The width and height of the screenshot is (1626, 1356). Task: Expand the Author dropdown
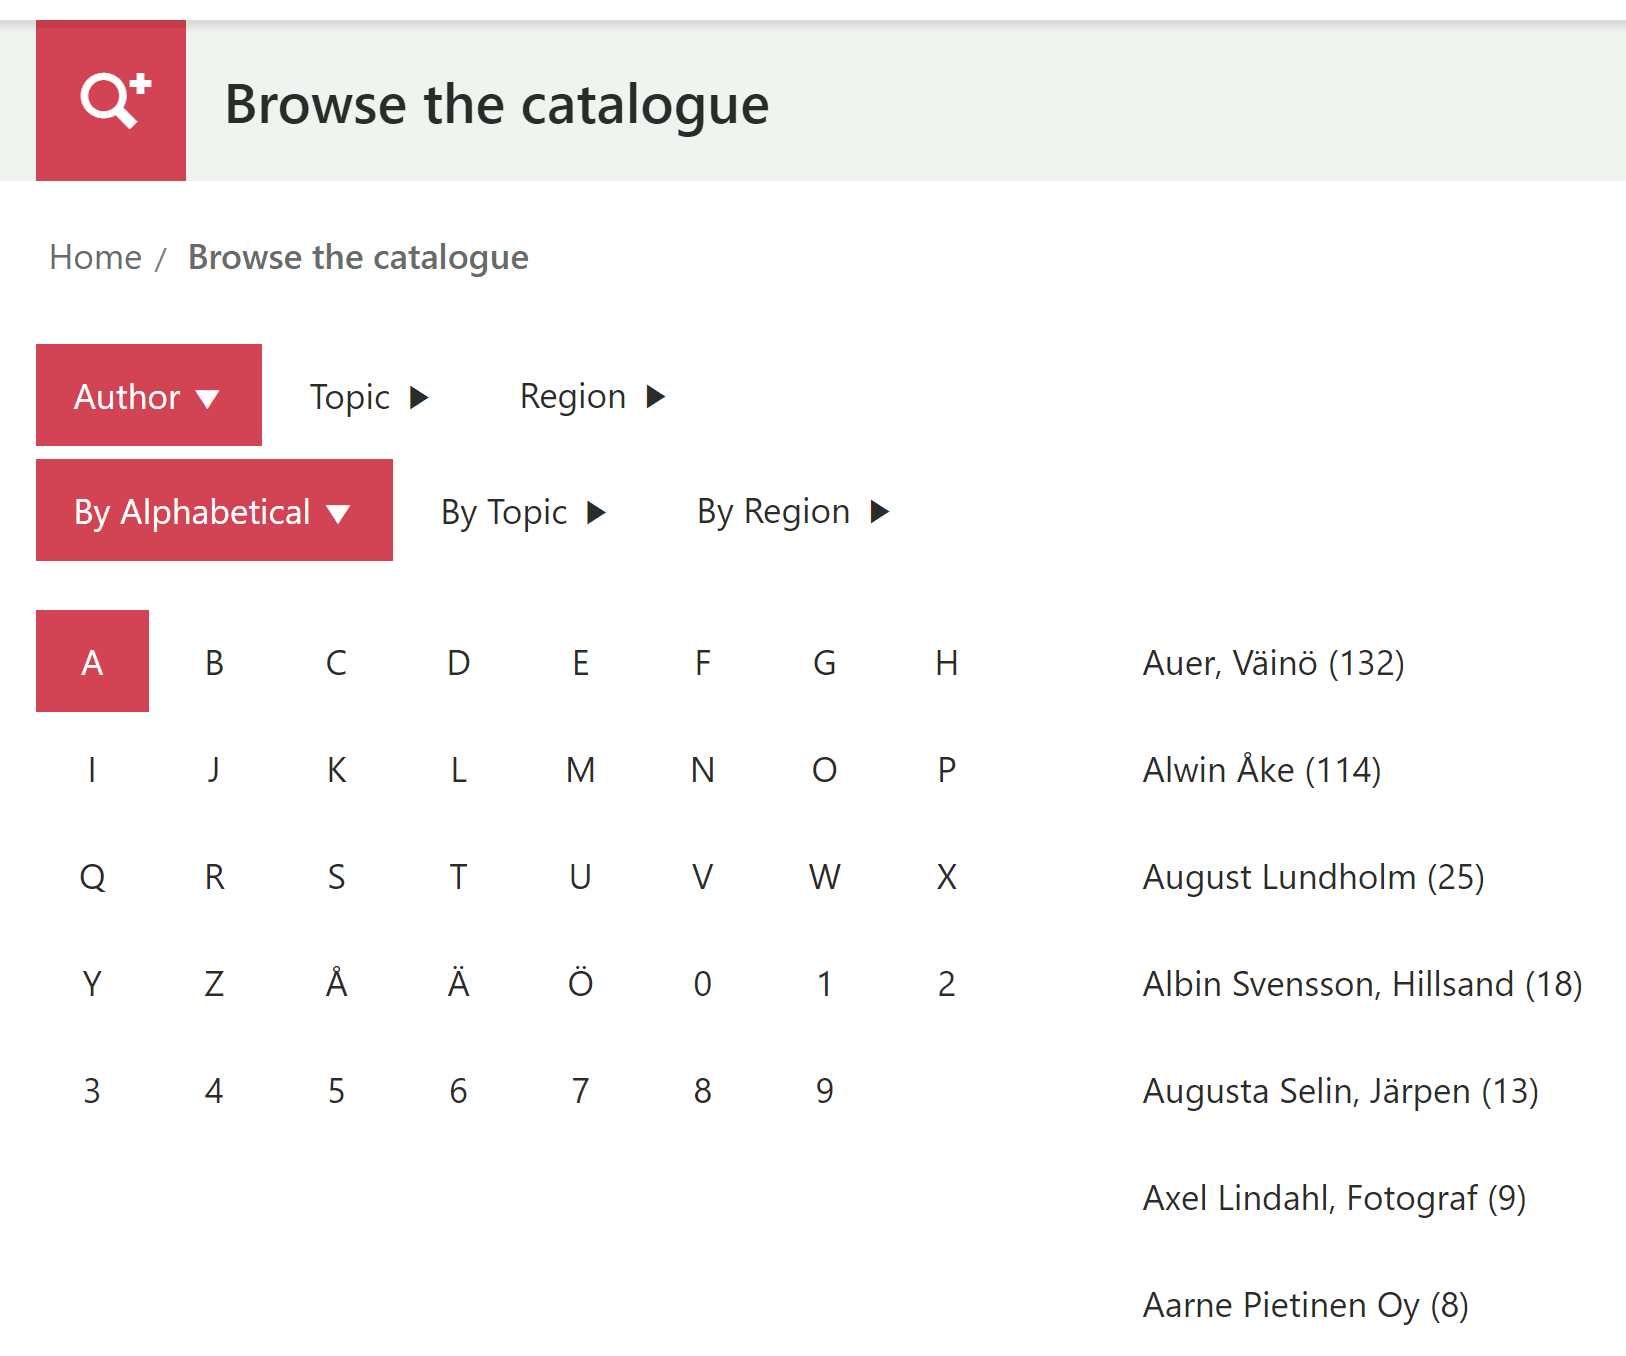pos(148,396)
